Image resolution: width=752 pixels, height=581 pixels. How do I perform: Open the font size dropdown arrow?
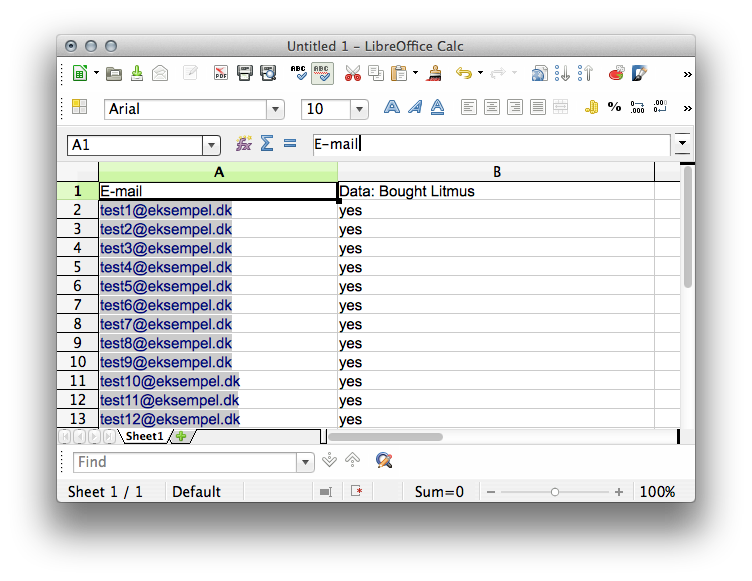359,109
